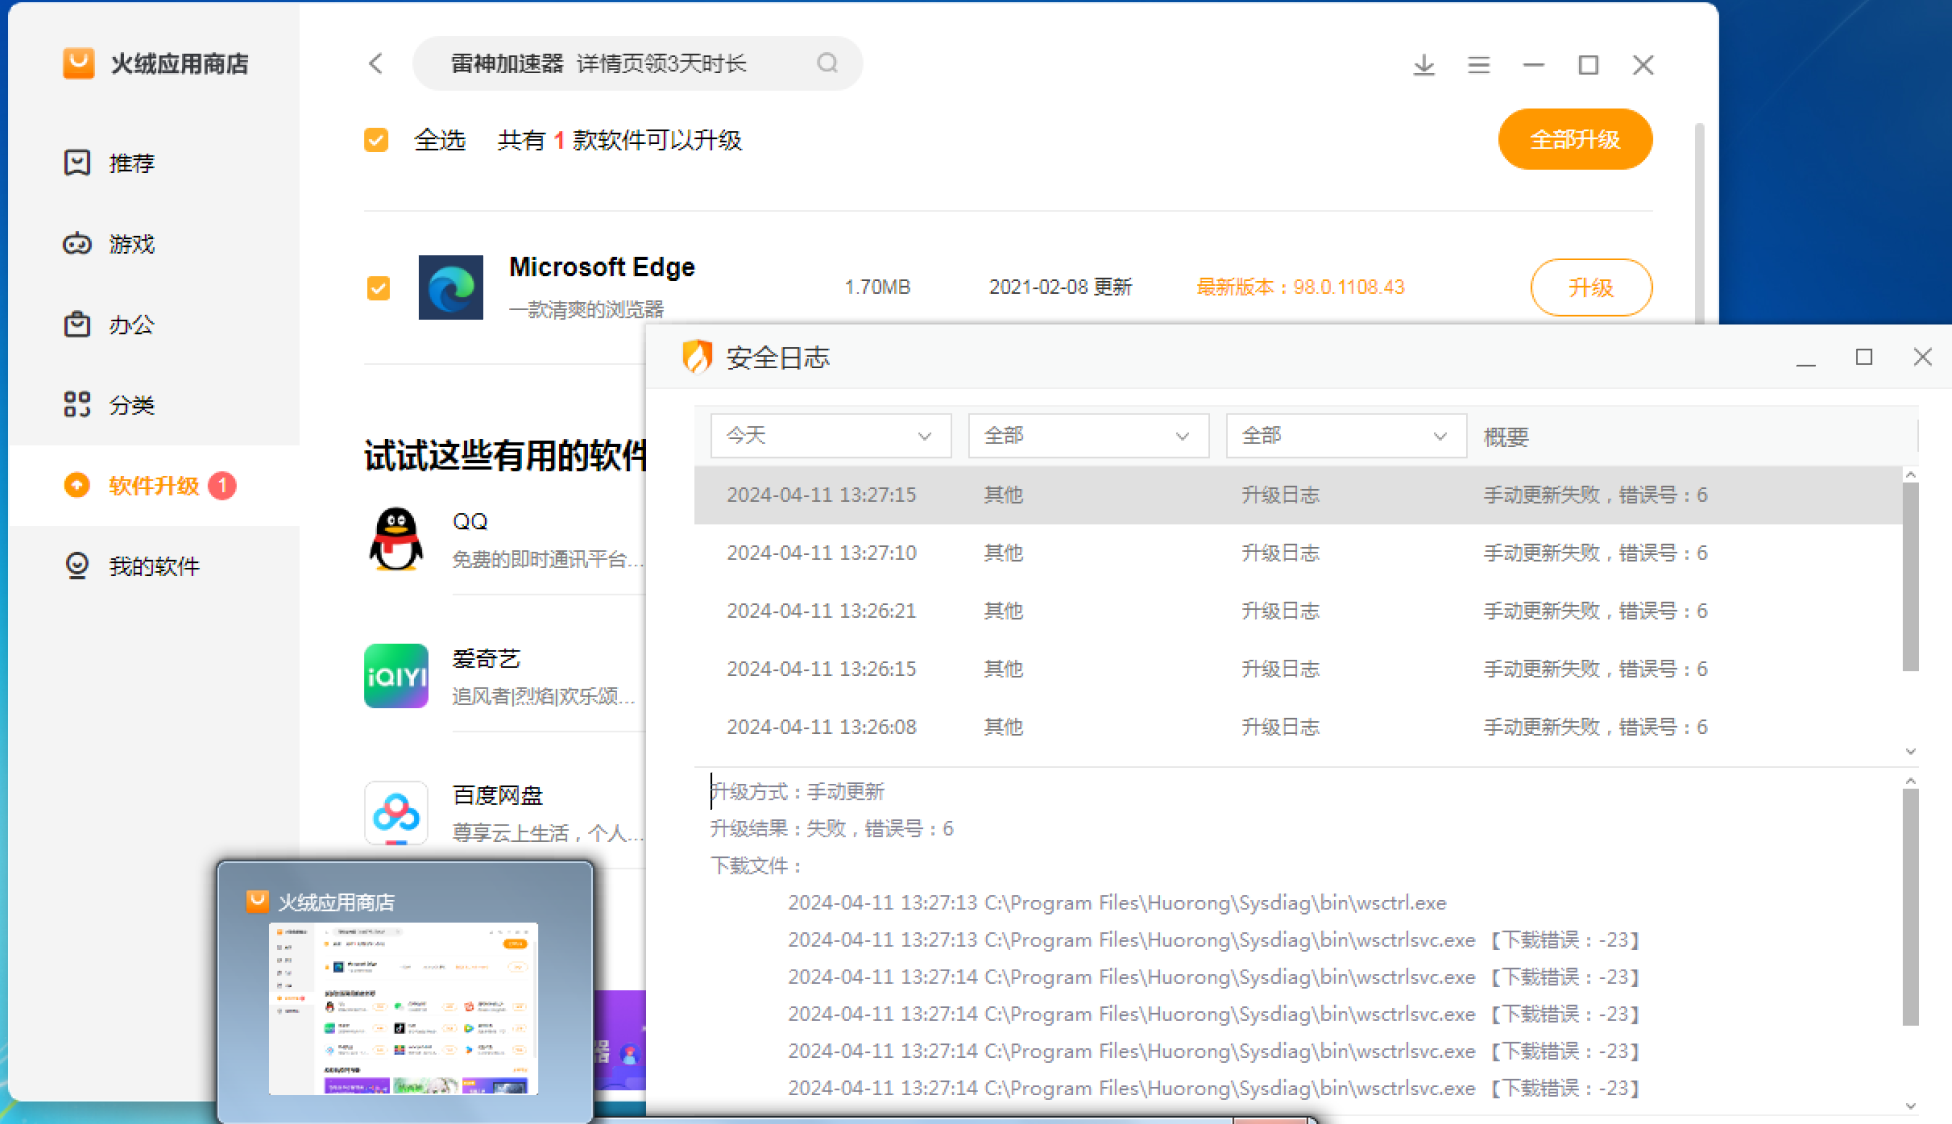Open the second 全部 category dropdown
1952x1124 pixels.
tap(1346, 435)
